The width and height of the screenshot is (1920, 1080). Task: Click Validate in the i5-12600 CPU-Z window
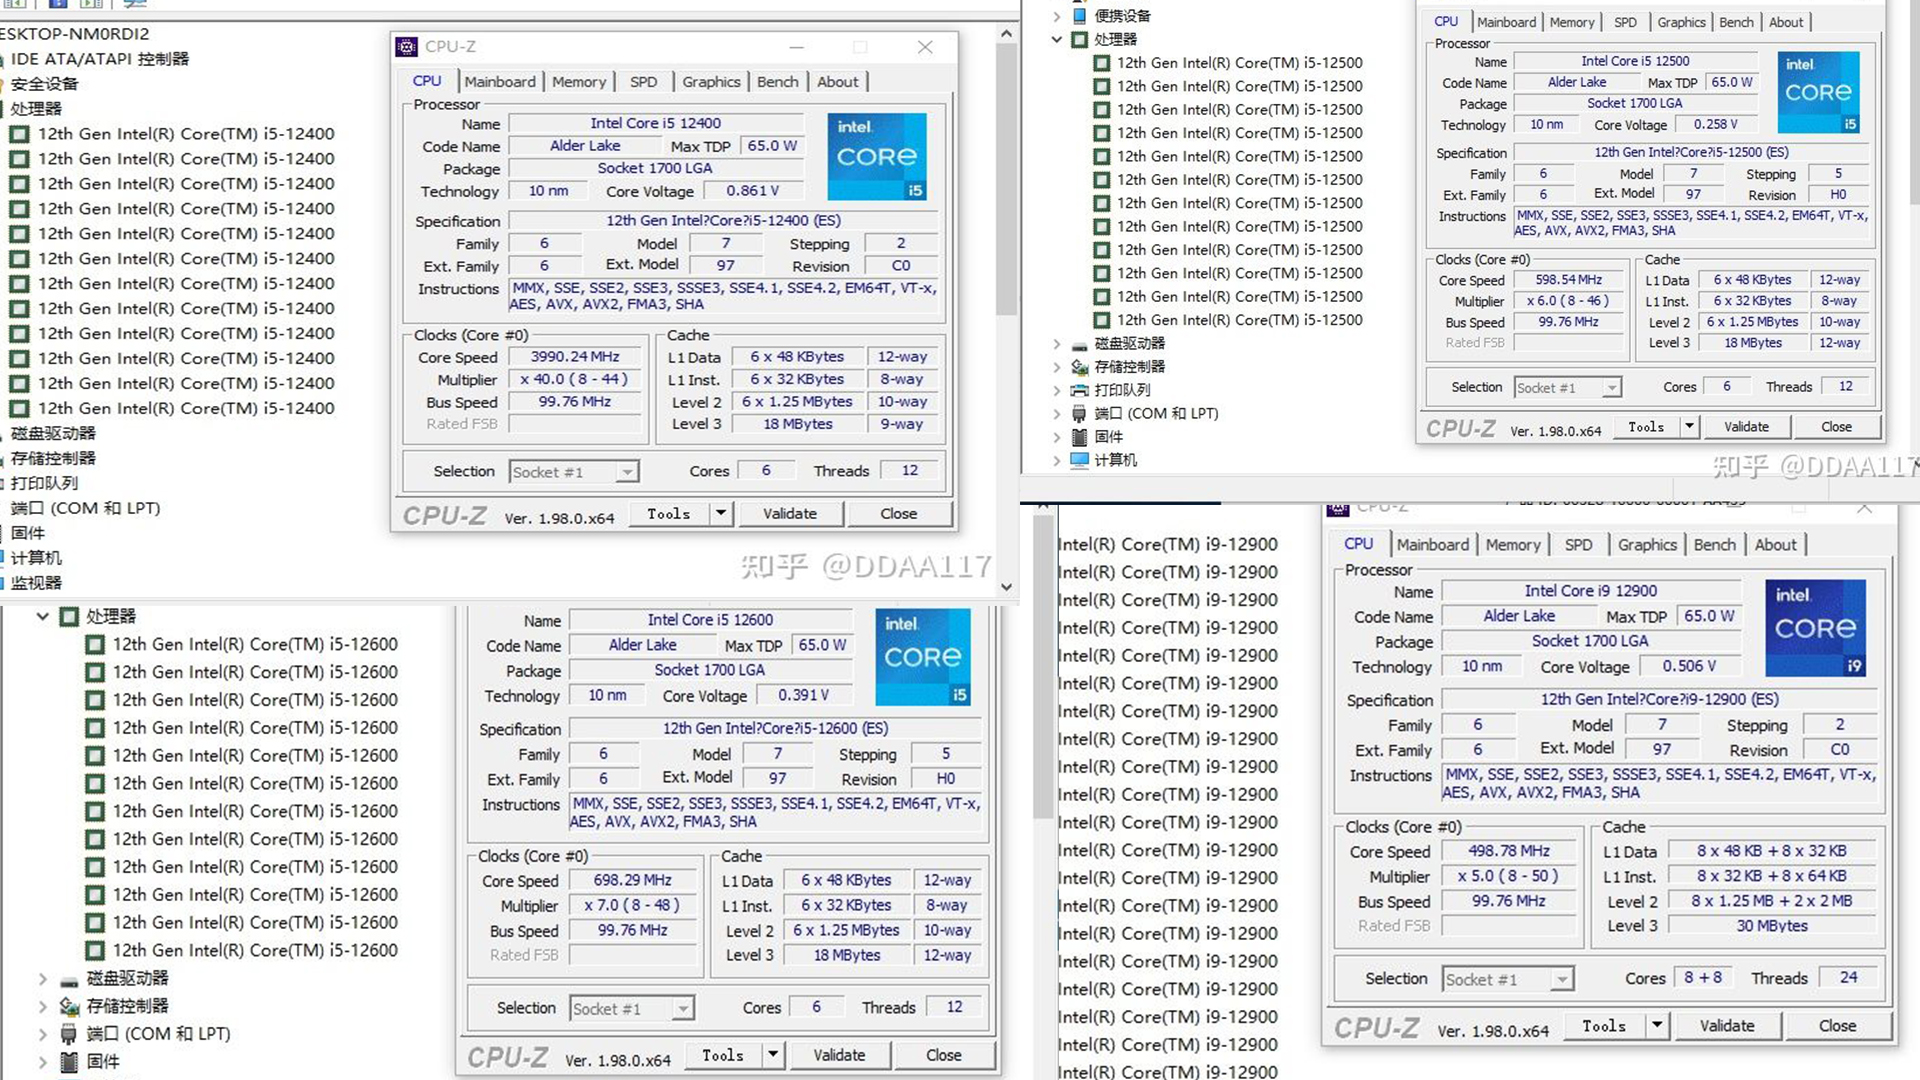[x=839, y=1055]
